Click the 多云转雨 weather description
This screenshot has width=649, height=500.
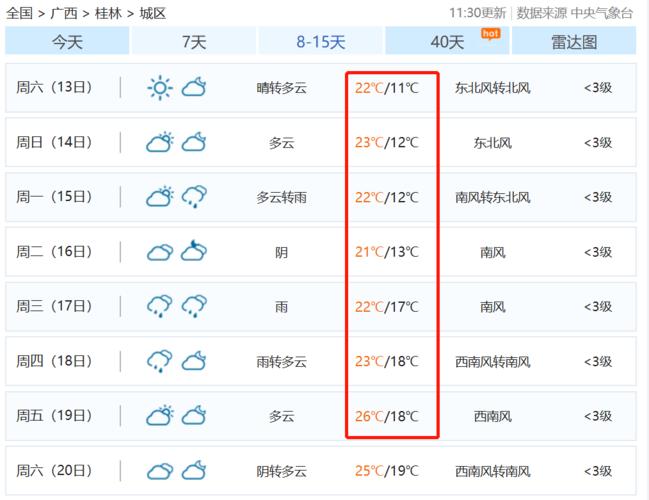(x=281, y=197)
